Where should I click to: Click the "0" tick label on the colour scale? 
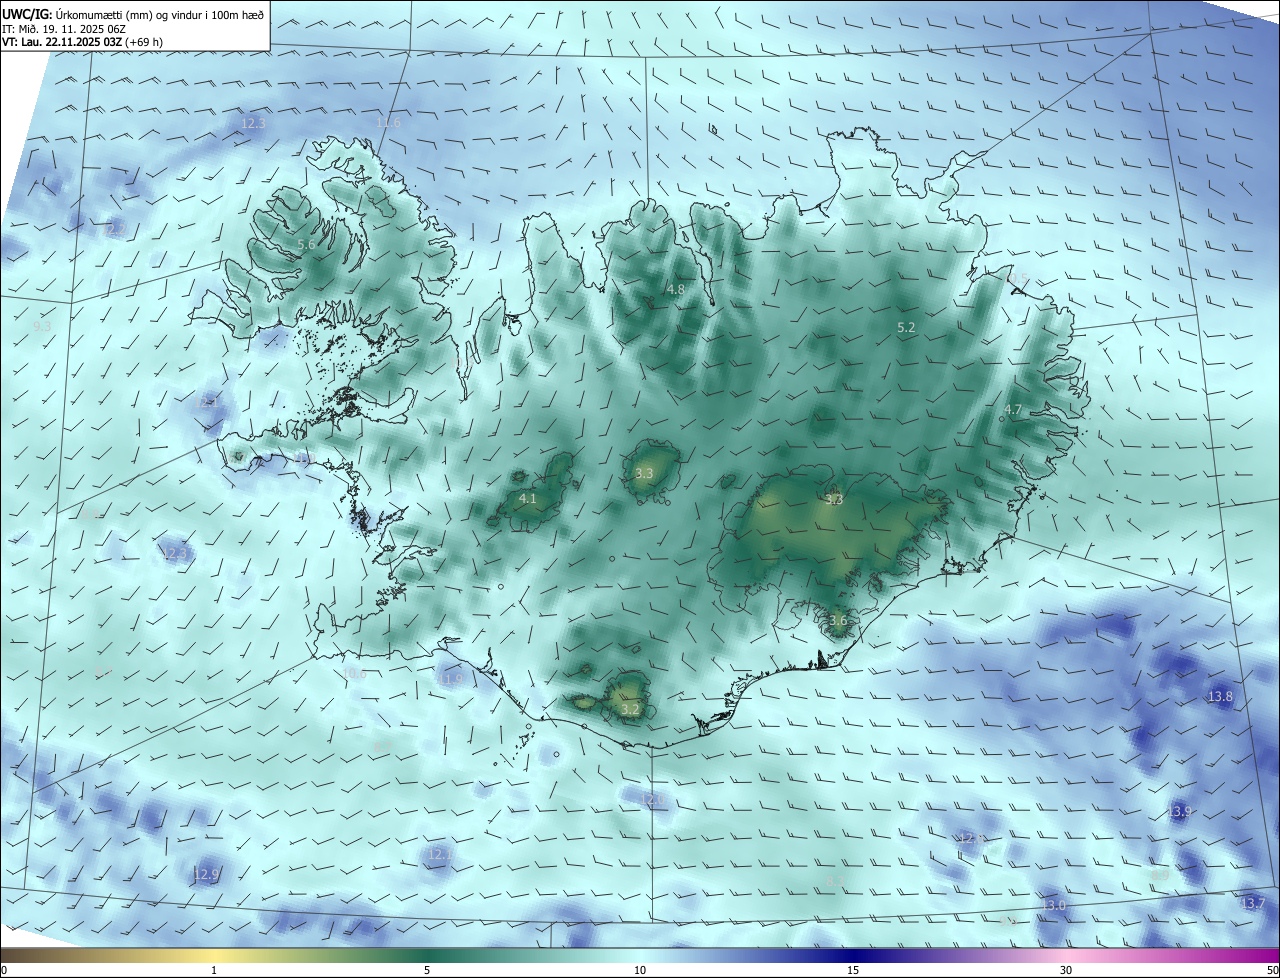coord(3,971)
